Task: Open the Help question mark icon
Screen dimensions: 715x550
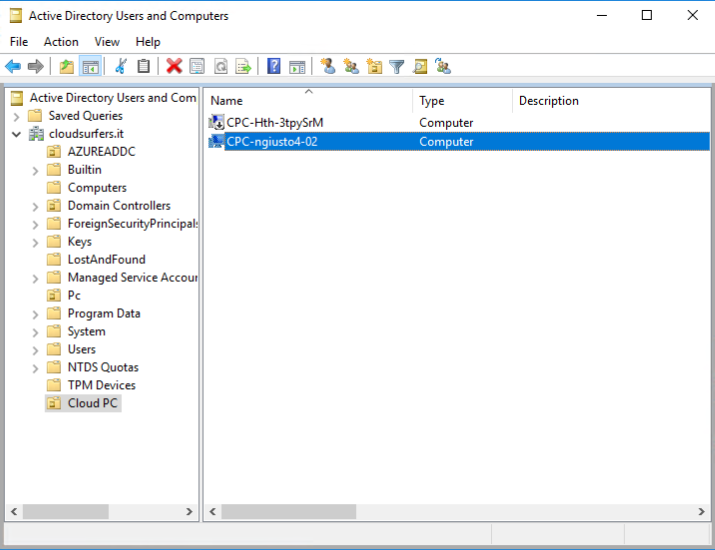Action: coord(274,67)
